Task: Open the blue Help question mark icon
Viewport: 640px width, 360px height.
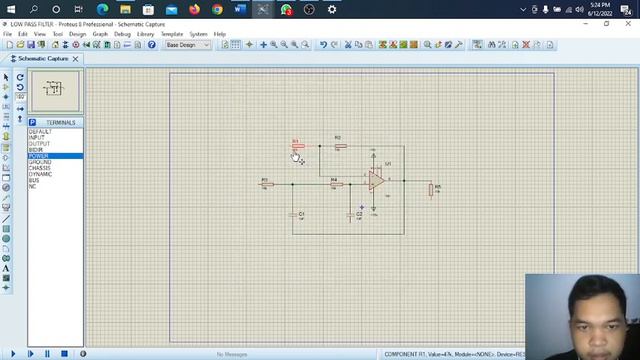Action: pyautogui.click(x=152, y=45)
